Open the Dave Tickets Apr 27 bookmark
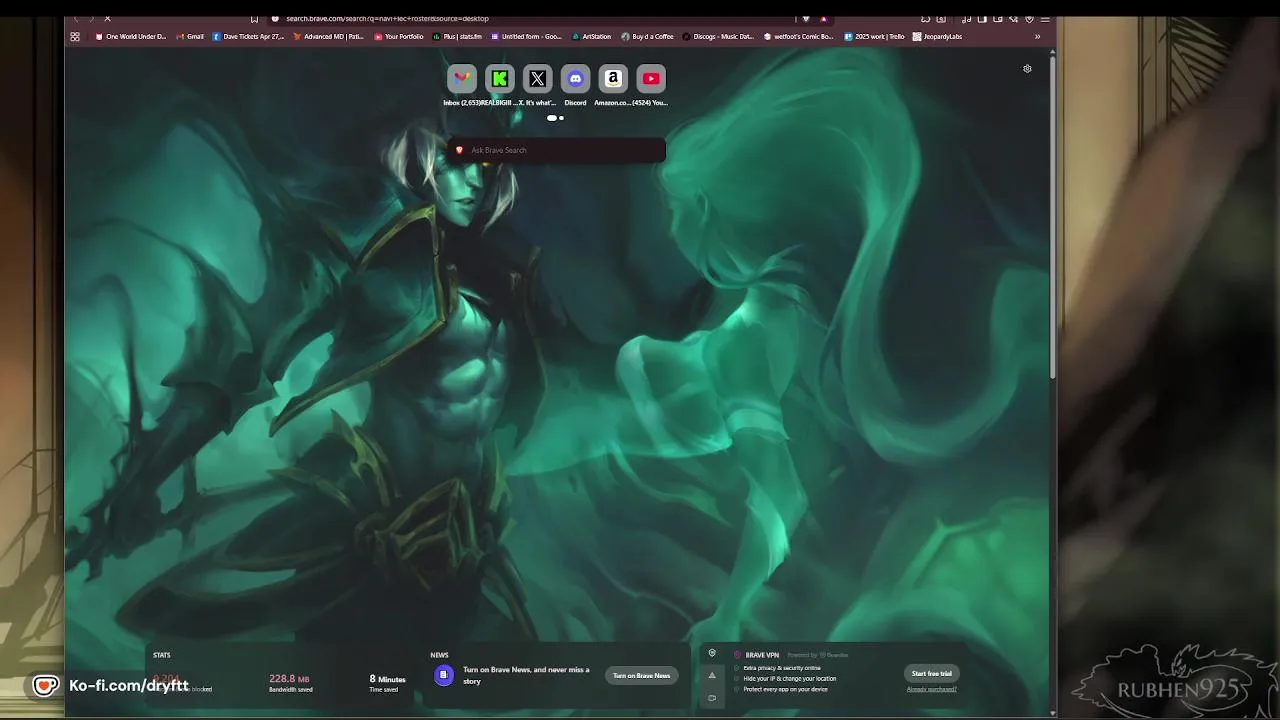The height and width of the screenshot is (720, 1280). [249, 37]
